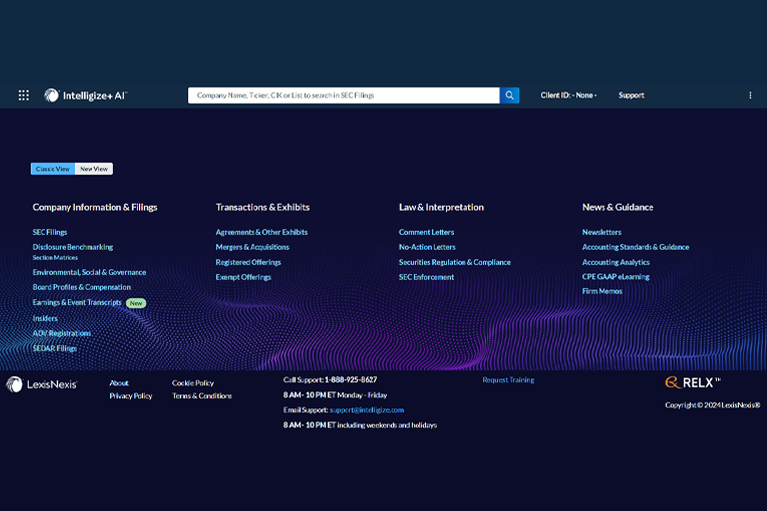Image resolution: width=767 pixels, height=511 pixels.
Task: Open Securities Regulation & Compliance
Action: pyautogui.click(x=455, y=262)
